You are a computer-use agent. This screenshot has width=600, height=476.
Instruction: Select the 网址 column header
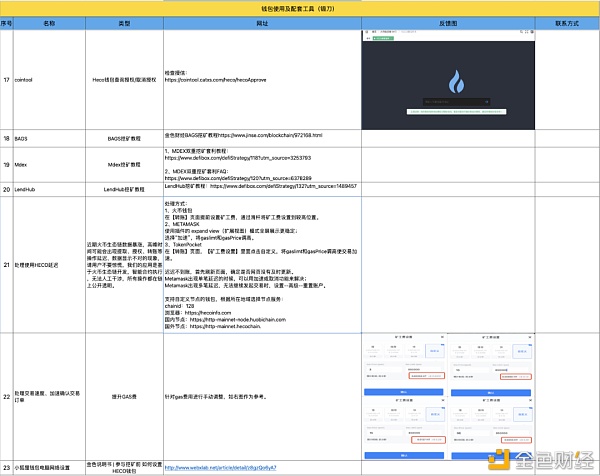point(262,23)
